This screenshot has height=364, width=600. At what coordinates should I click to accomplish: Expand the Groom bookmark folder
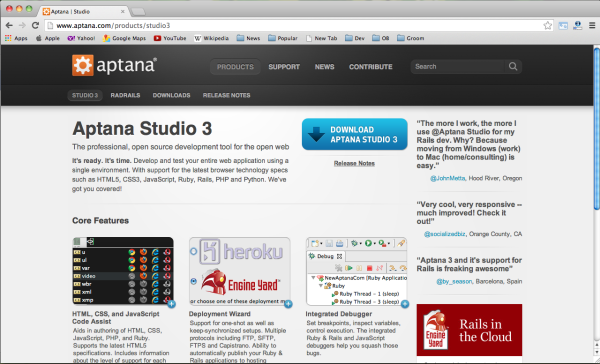(x=411, y=38)
